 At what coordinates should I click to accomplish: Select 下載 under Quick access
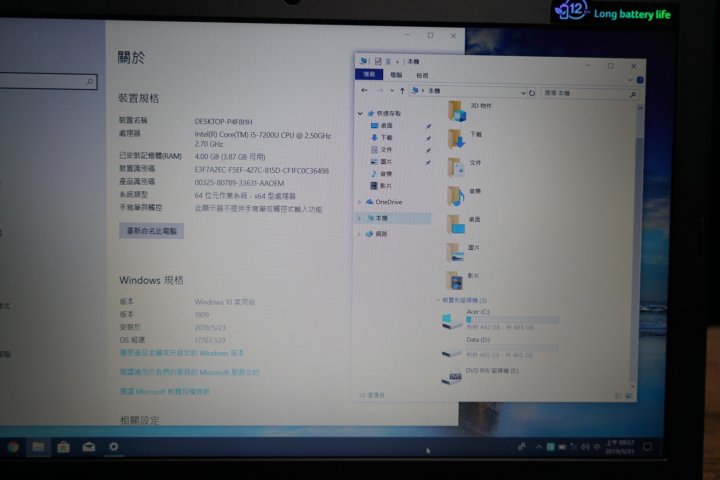pyautogui.click(x=386, y=137)
